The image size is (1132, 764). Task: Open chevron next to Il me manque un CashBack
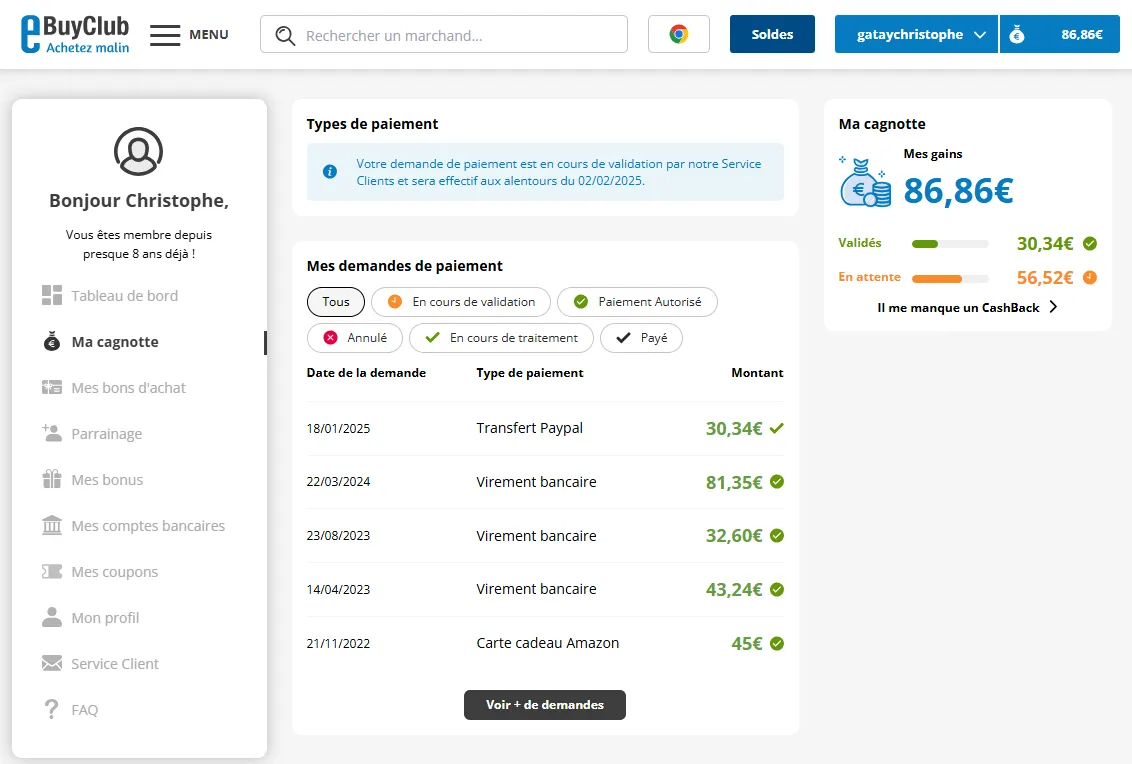[1053, 307]
